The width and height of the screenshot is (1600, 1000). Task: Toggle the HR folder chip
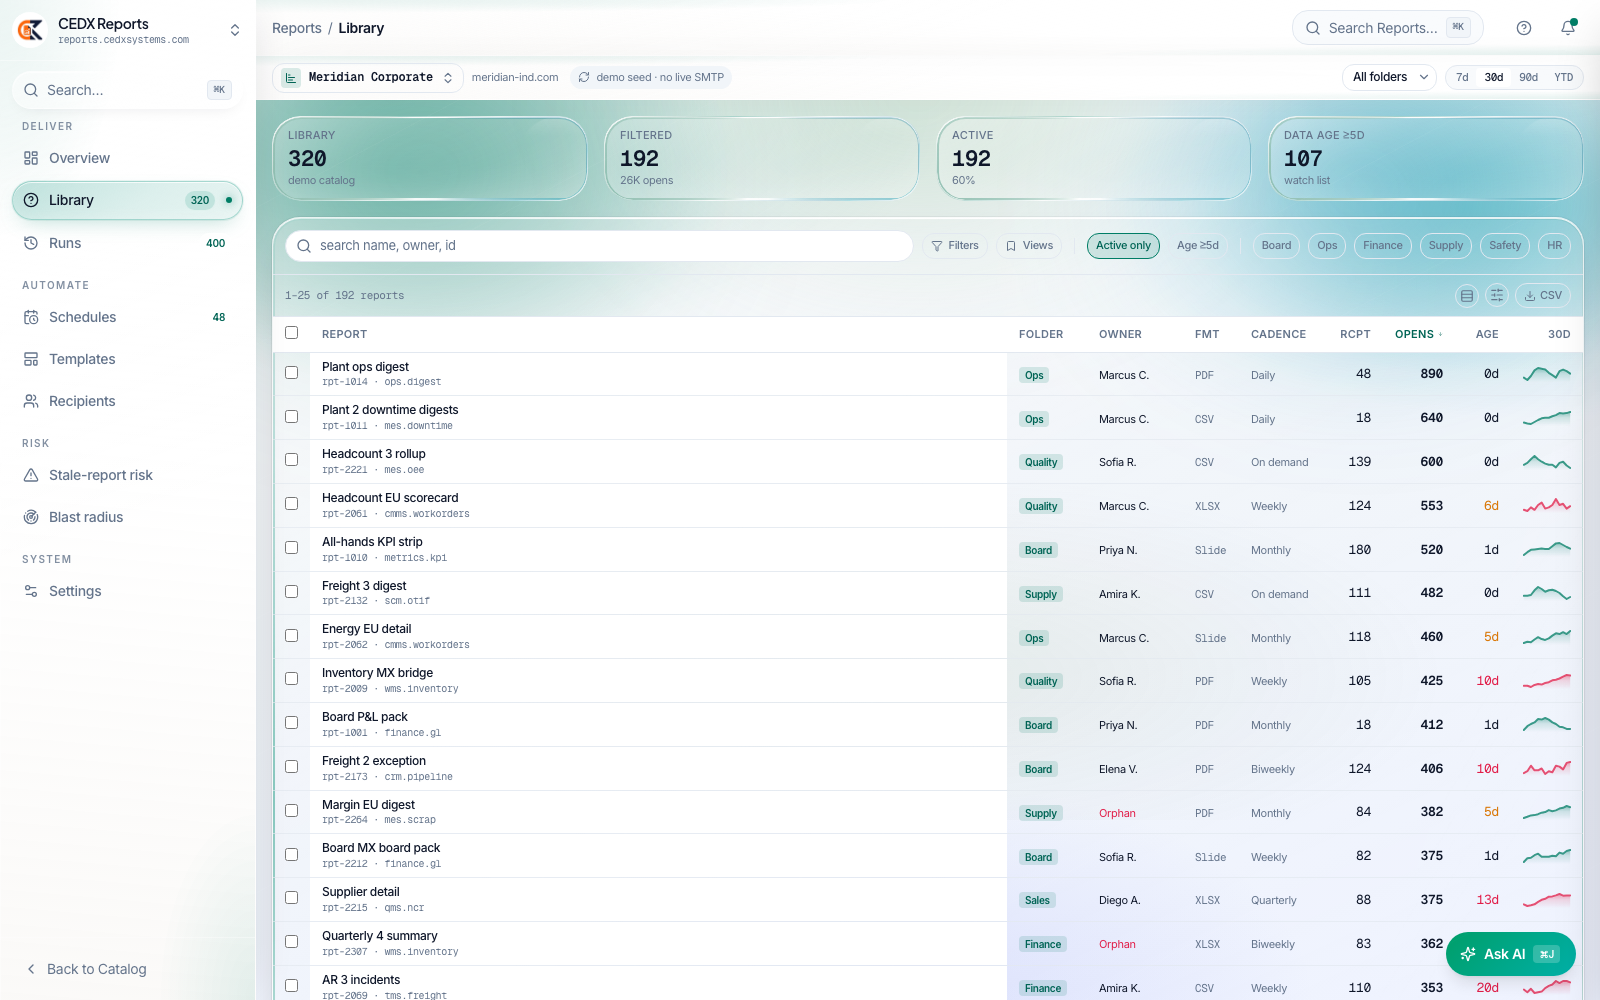click(x=1555, y=245)
